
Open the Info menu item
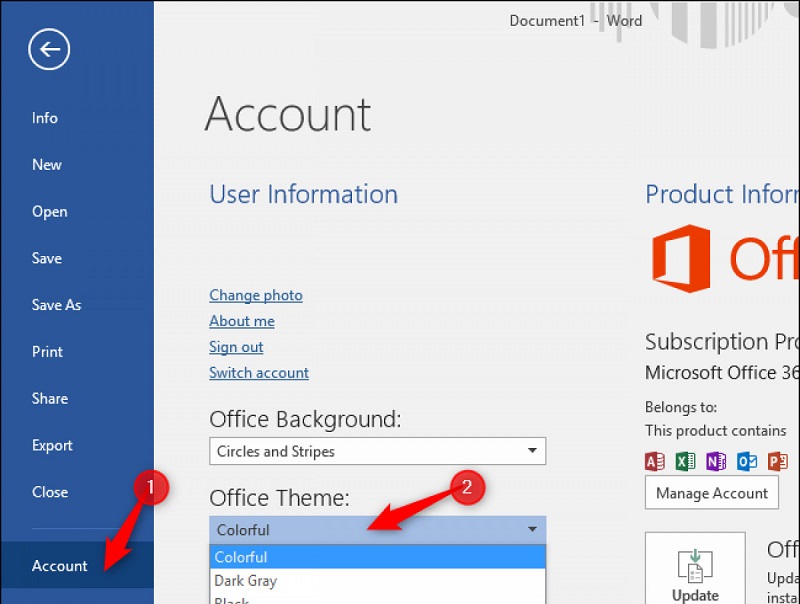pyautogui.click(x=45, y=118)
